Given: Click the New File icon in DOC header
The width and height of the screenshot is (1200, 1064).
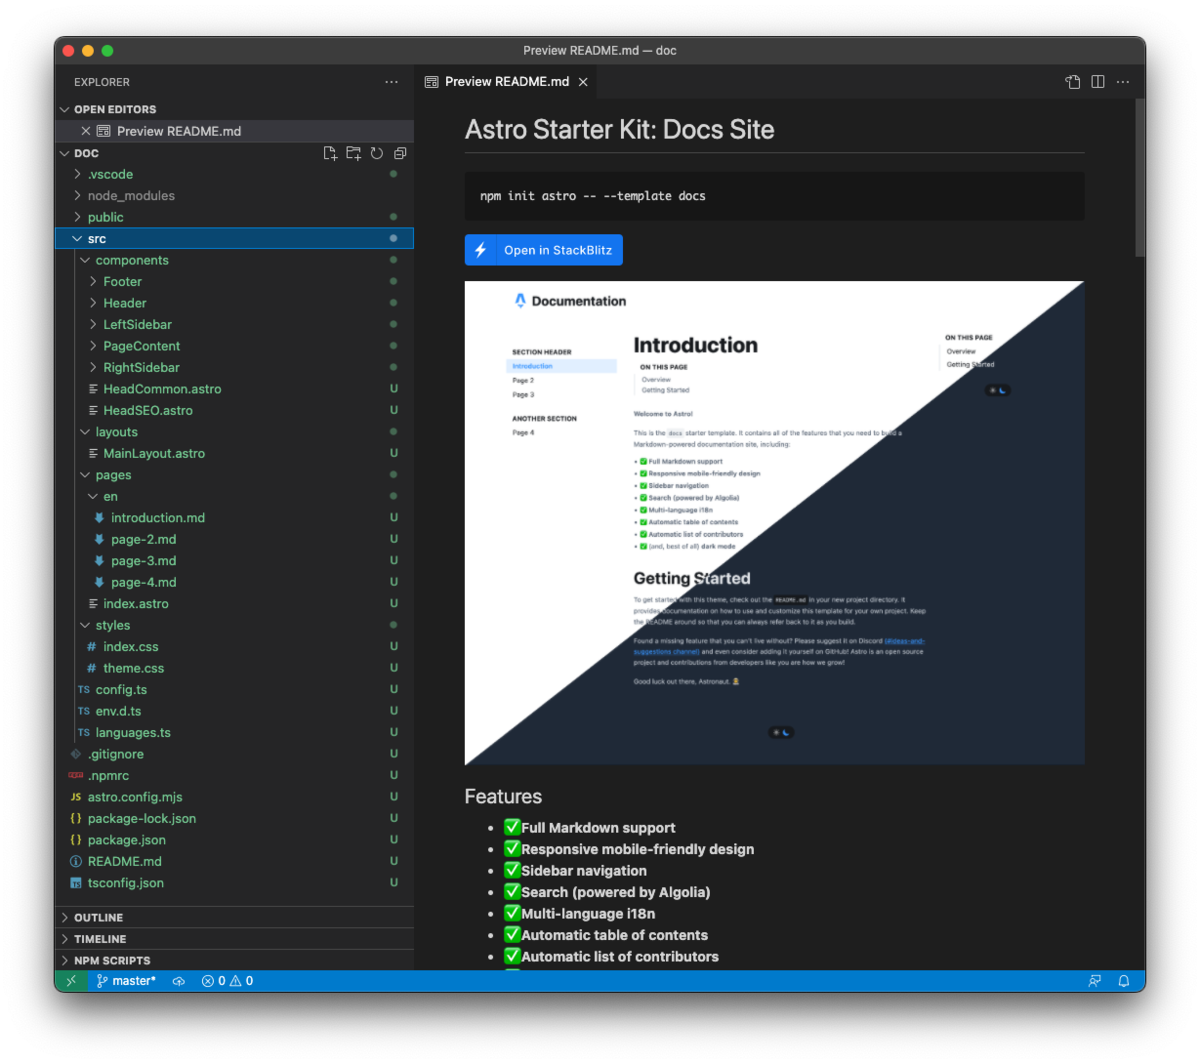Looking at the screenshot, I should pyautogui.click(x=330, y=153).
